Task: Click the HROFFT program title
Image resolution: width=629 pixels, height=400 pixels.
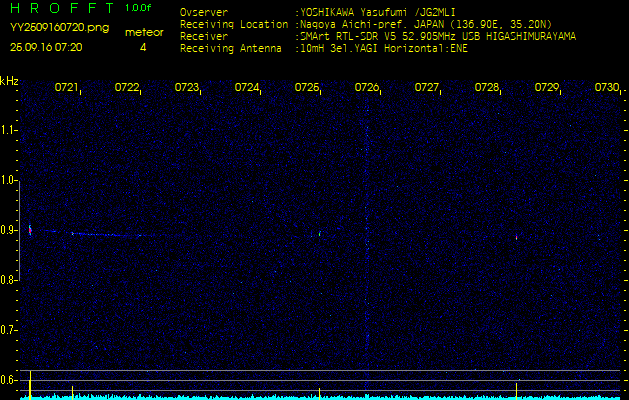Action: point(62,8)
